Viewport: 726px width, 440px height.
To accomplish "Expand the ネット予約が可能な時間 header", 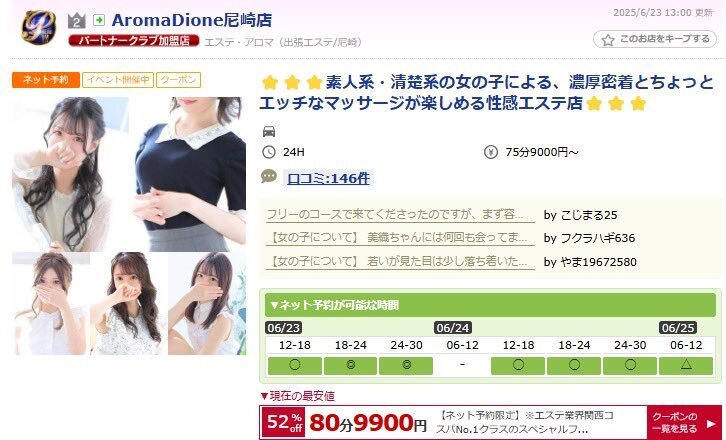I will pyautogui.click(x=490, y=305).
